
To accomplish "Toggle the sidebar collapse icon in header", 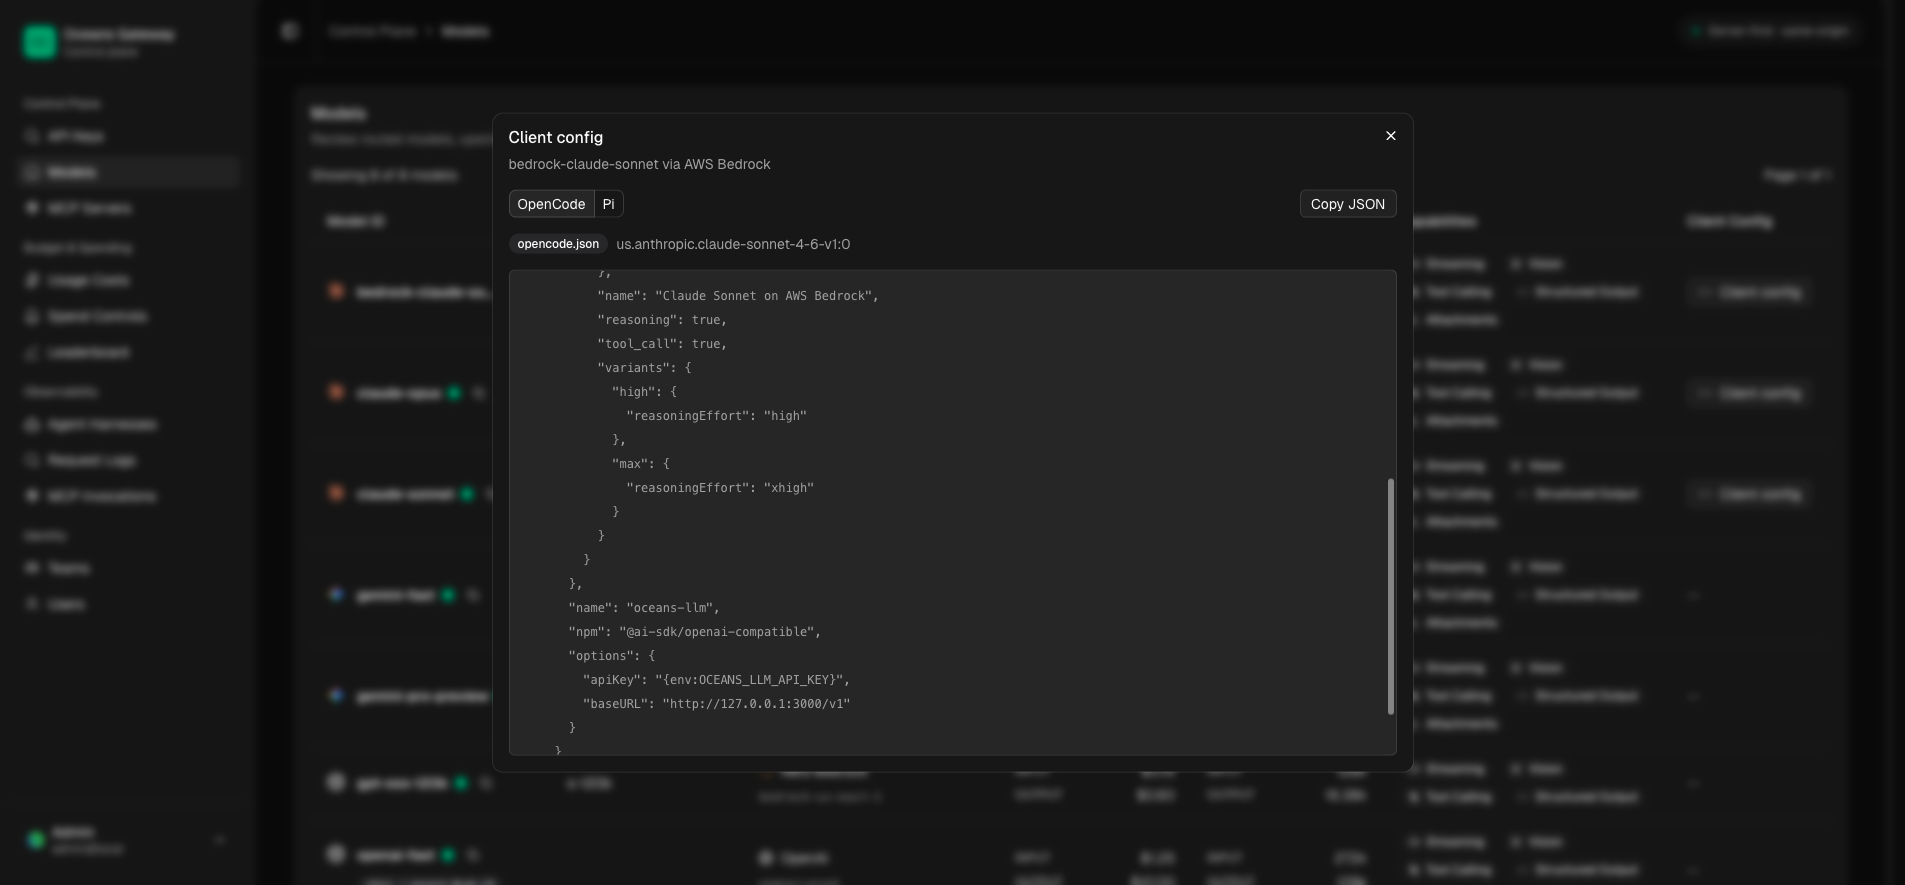I will pyautogui.click(x=290, y=31).
